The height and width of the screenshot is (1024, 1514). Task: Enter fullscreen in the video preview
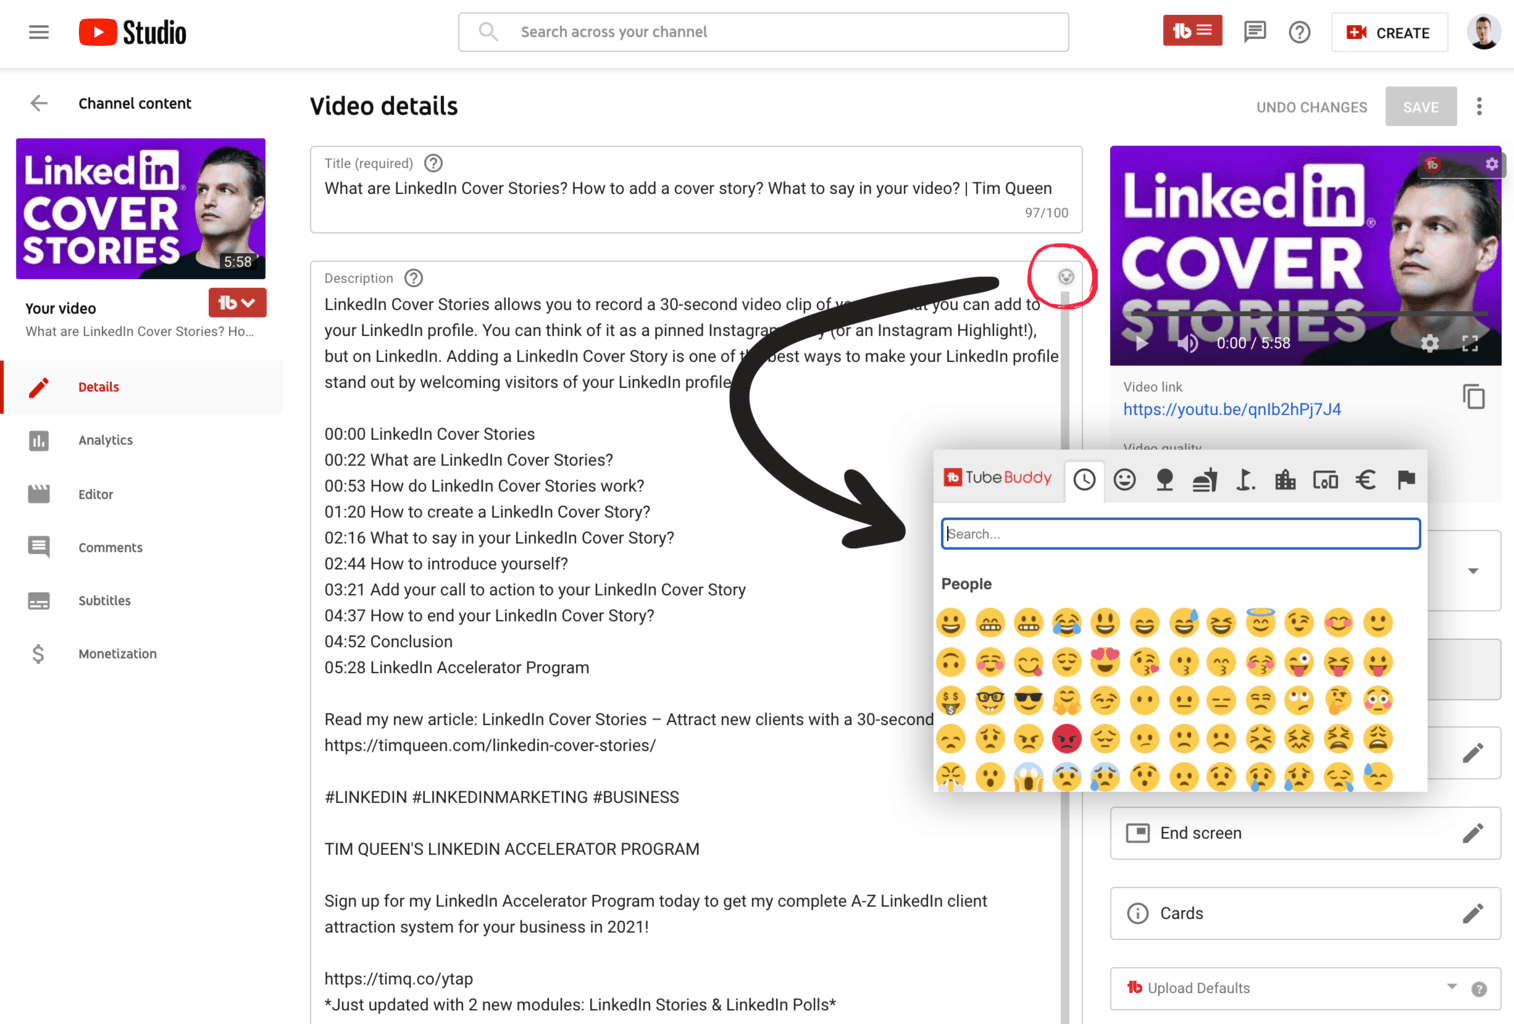pos(1470,343)
